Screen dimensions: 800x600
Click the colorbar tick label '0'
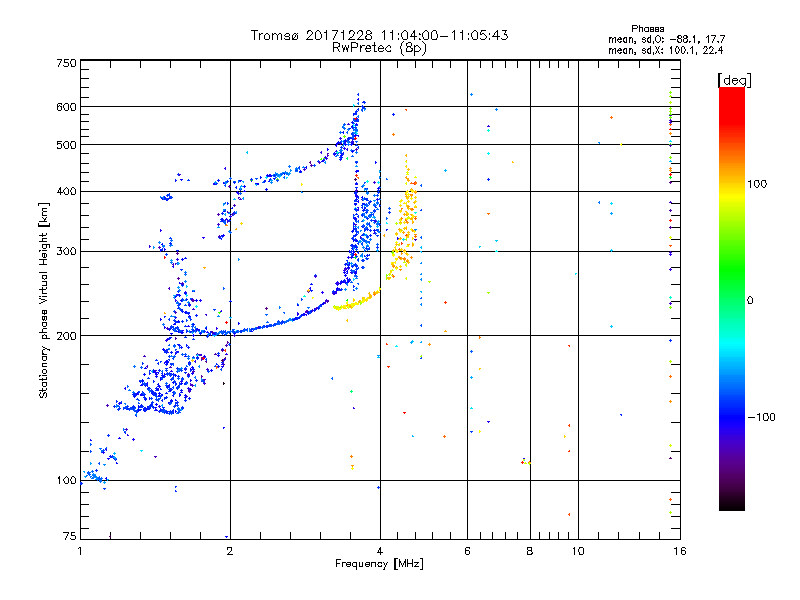[x=750, y=300]
